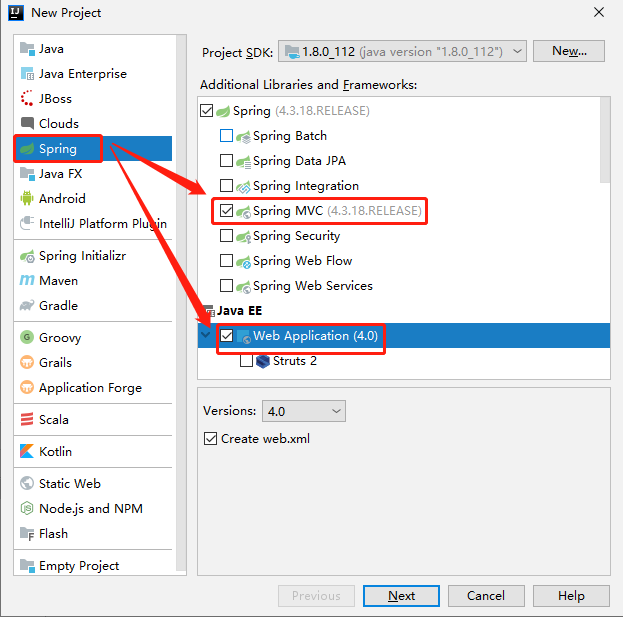Screen dimensions: 623x617
Task: Click the Spring Security key icon
Action: pos(243,236)
